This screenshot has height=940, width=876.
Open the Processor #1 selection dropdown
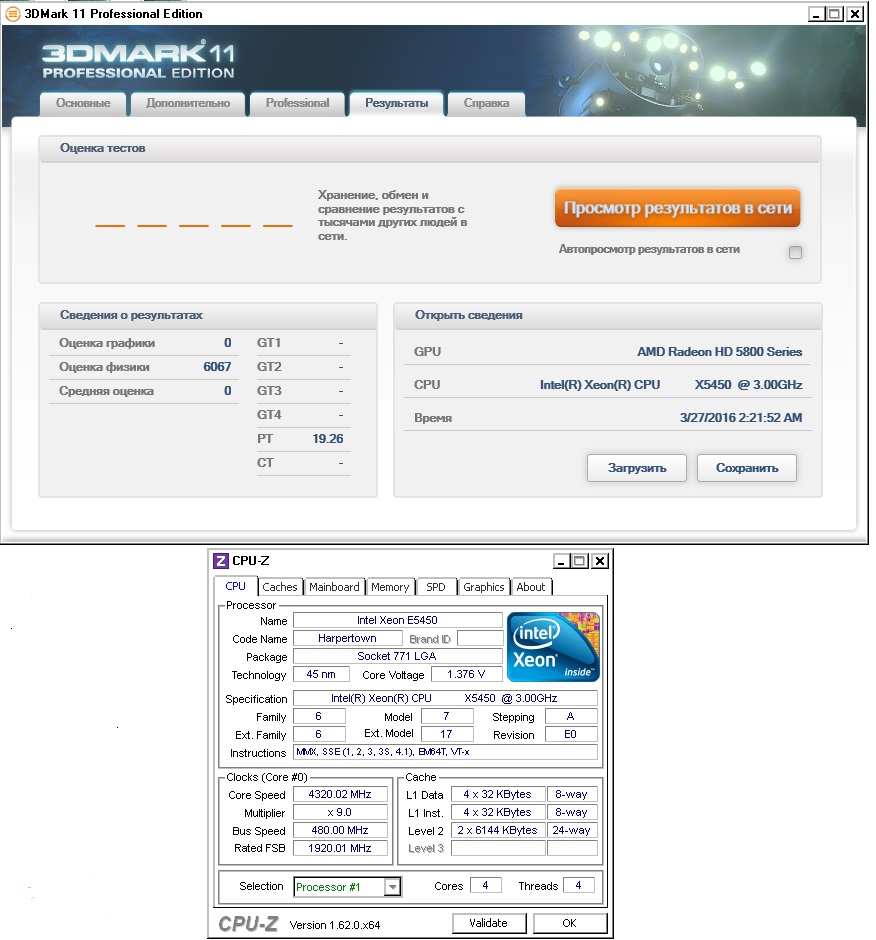click(392, 887)
